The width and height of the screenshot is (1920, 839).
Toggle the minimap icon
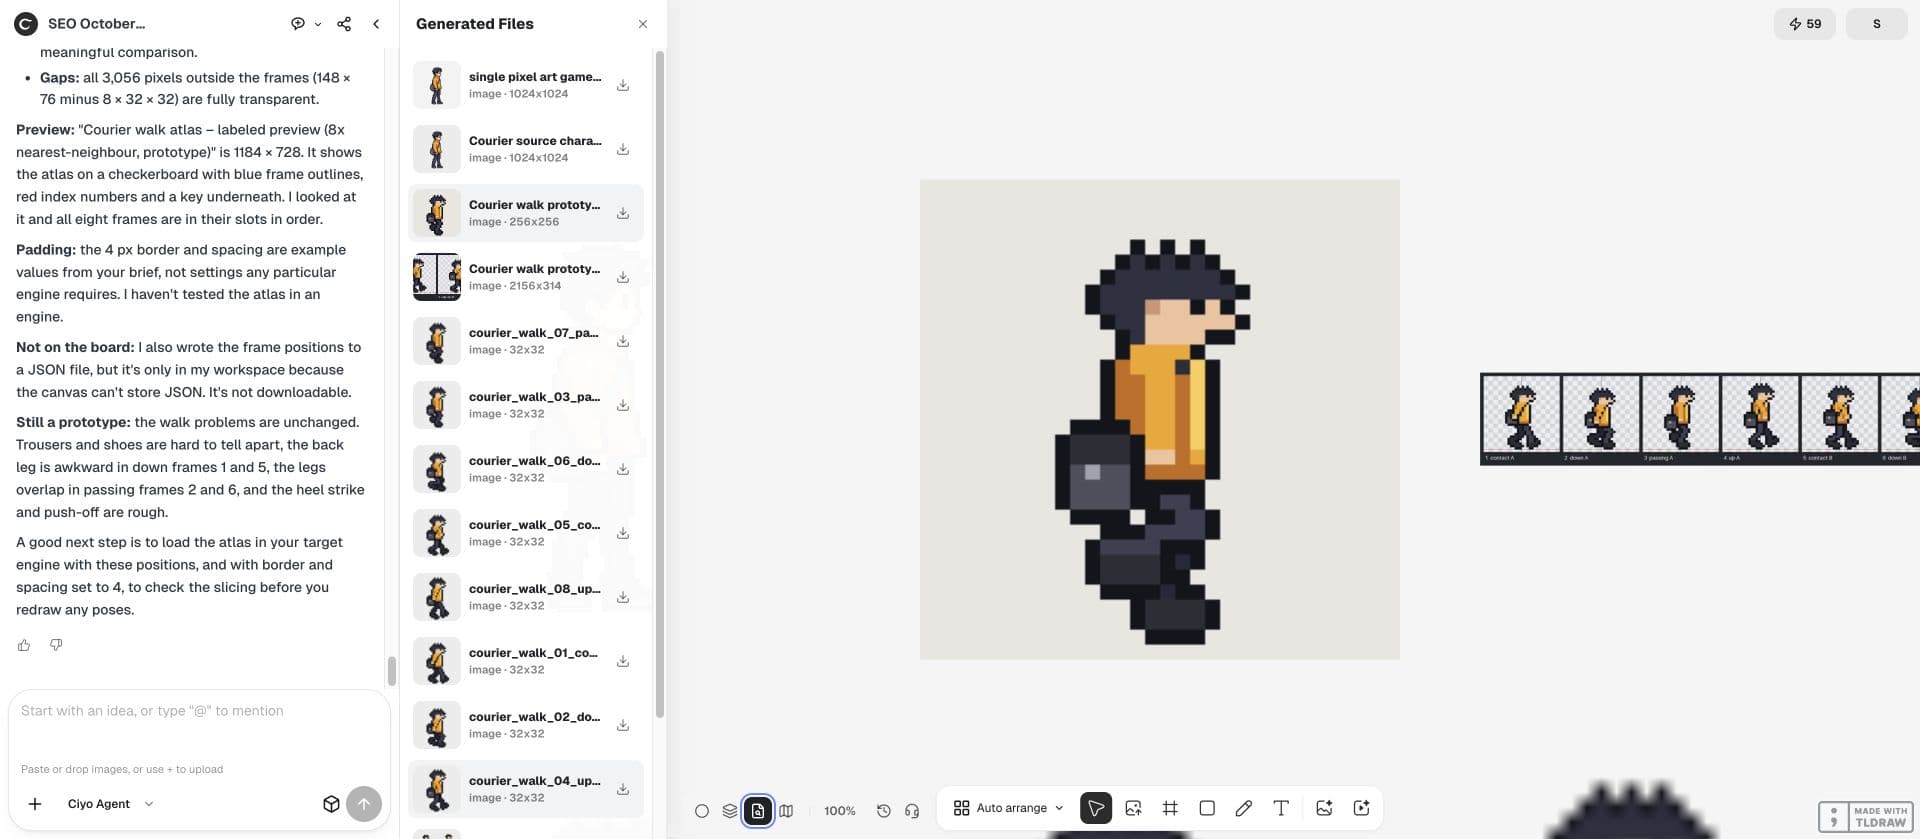pyautogui.click(x=786, y=810)
